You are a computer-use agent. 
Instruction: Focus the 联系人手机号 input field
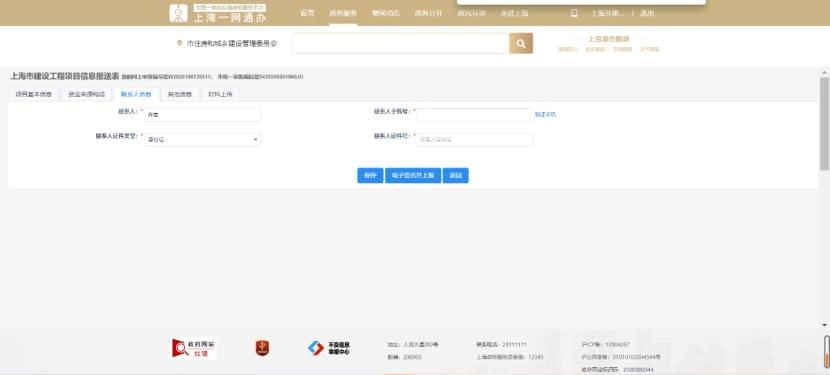tap(475, 114)
